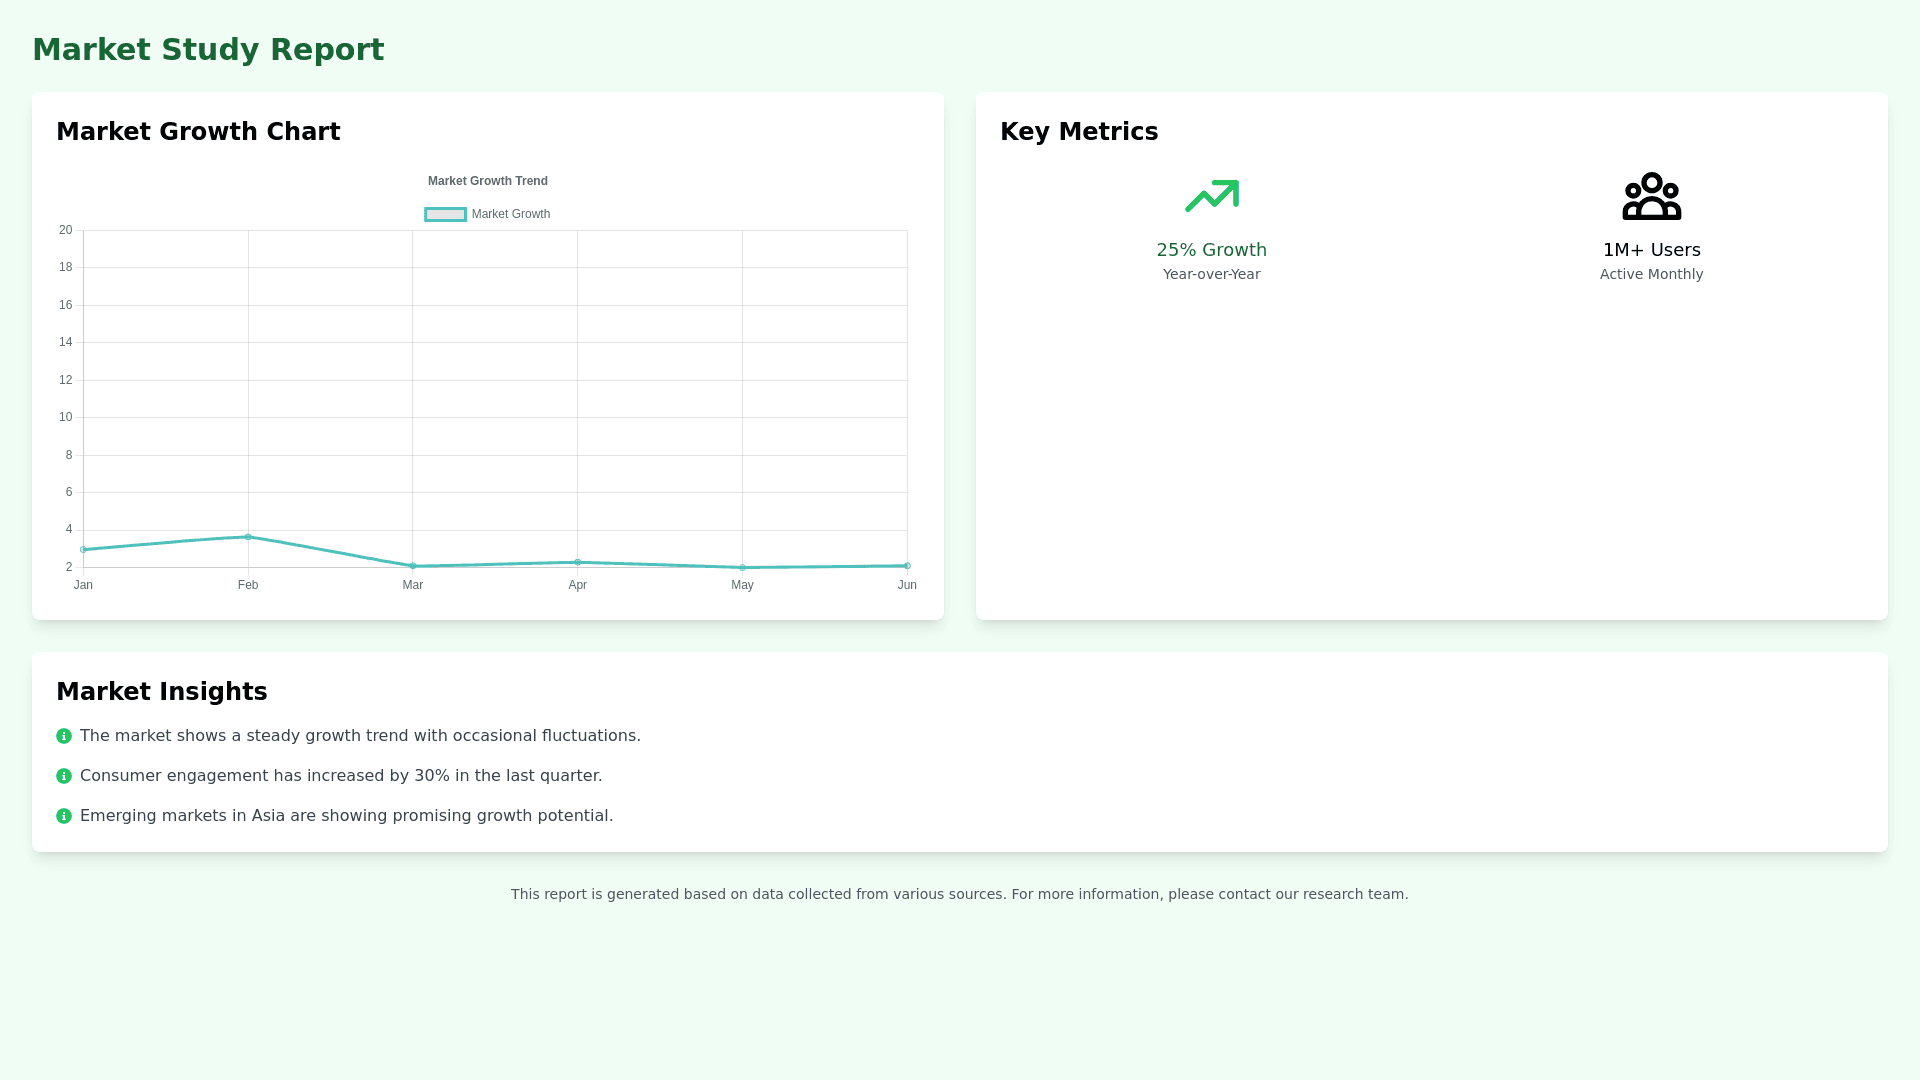Click the Market Growth Trend chart title
The height and width of the screenshot is (1080, 1920).
tap(487, 181)
